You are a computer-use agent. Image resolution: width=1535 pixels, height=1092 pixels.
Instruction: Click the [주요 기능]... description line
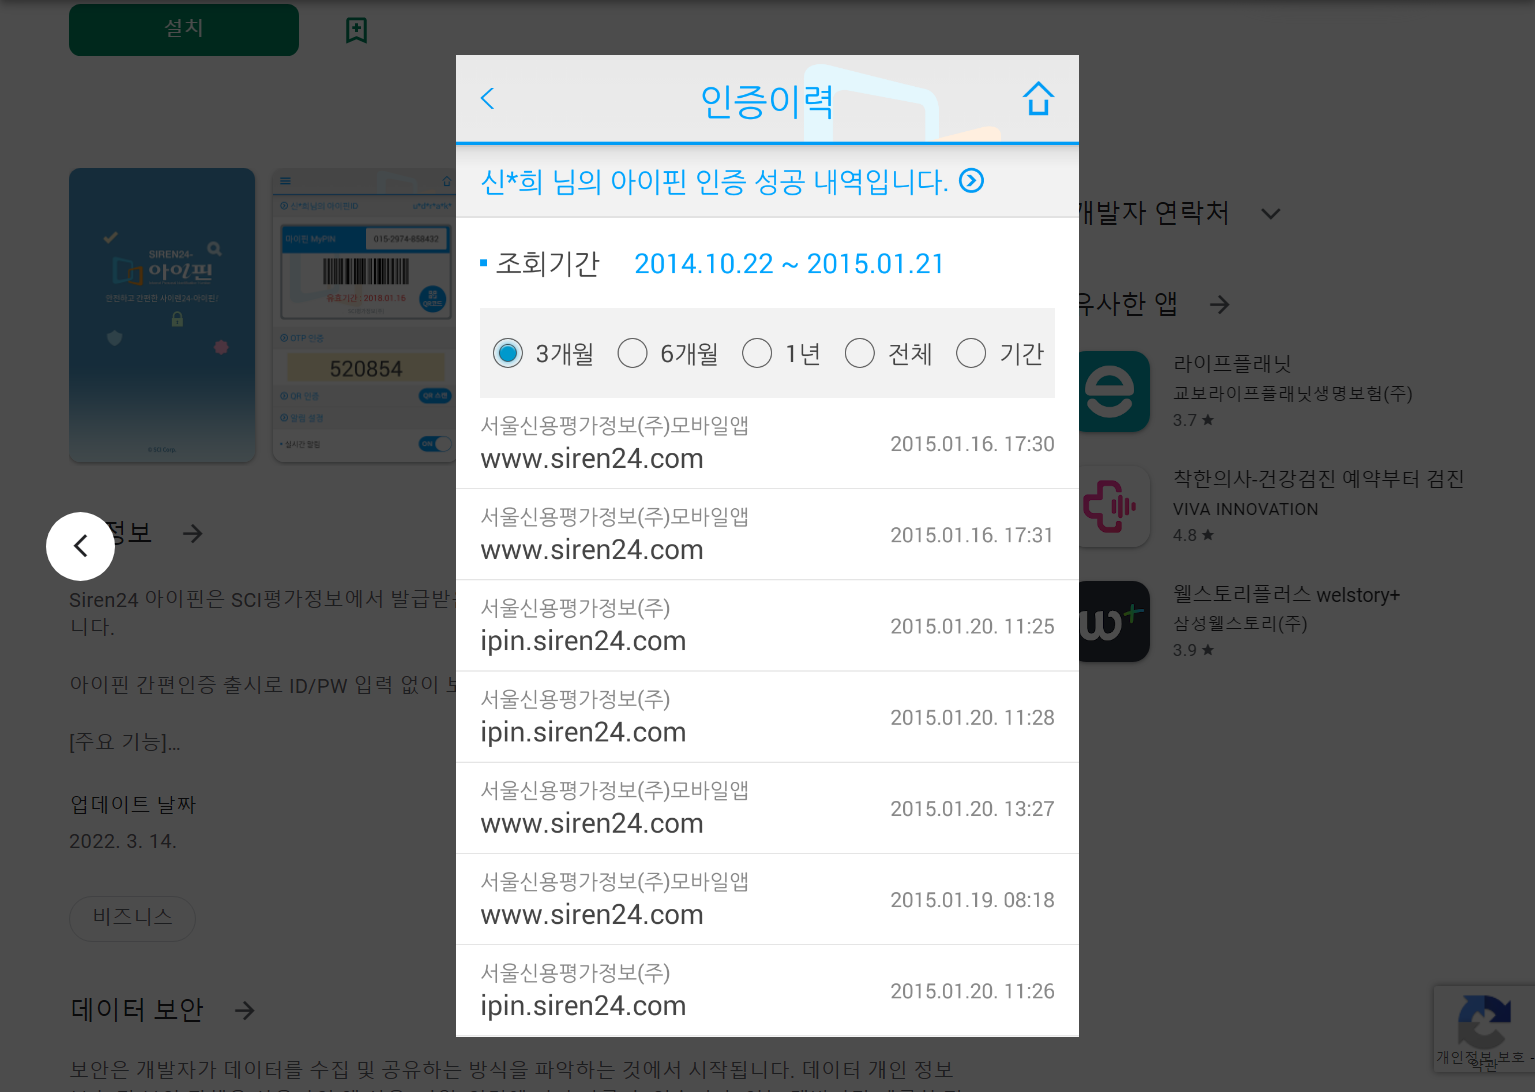[x=125, y=742]
